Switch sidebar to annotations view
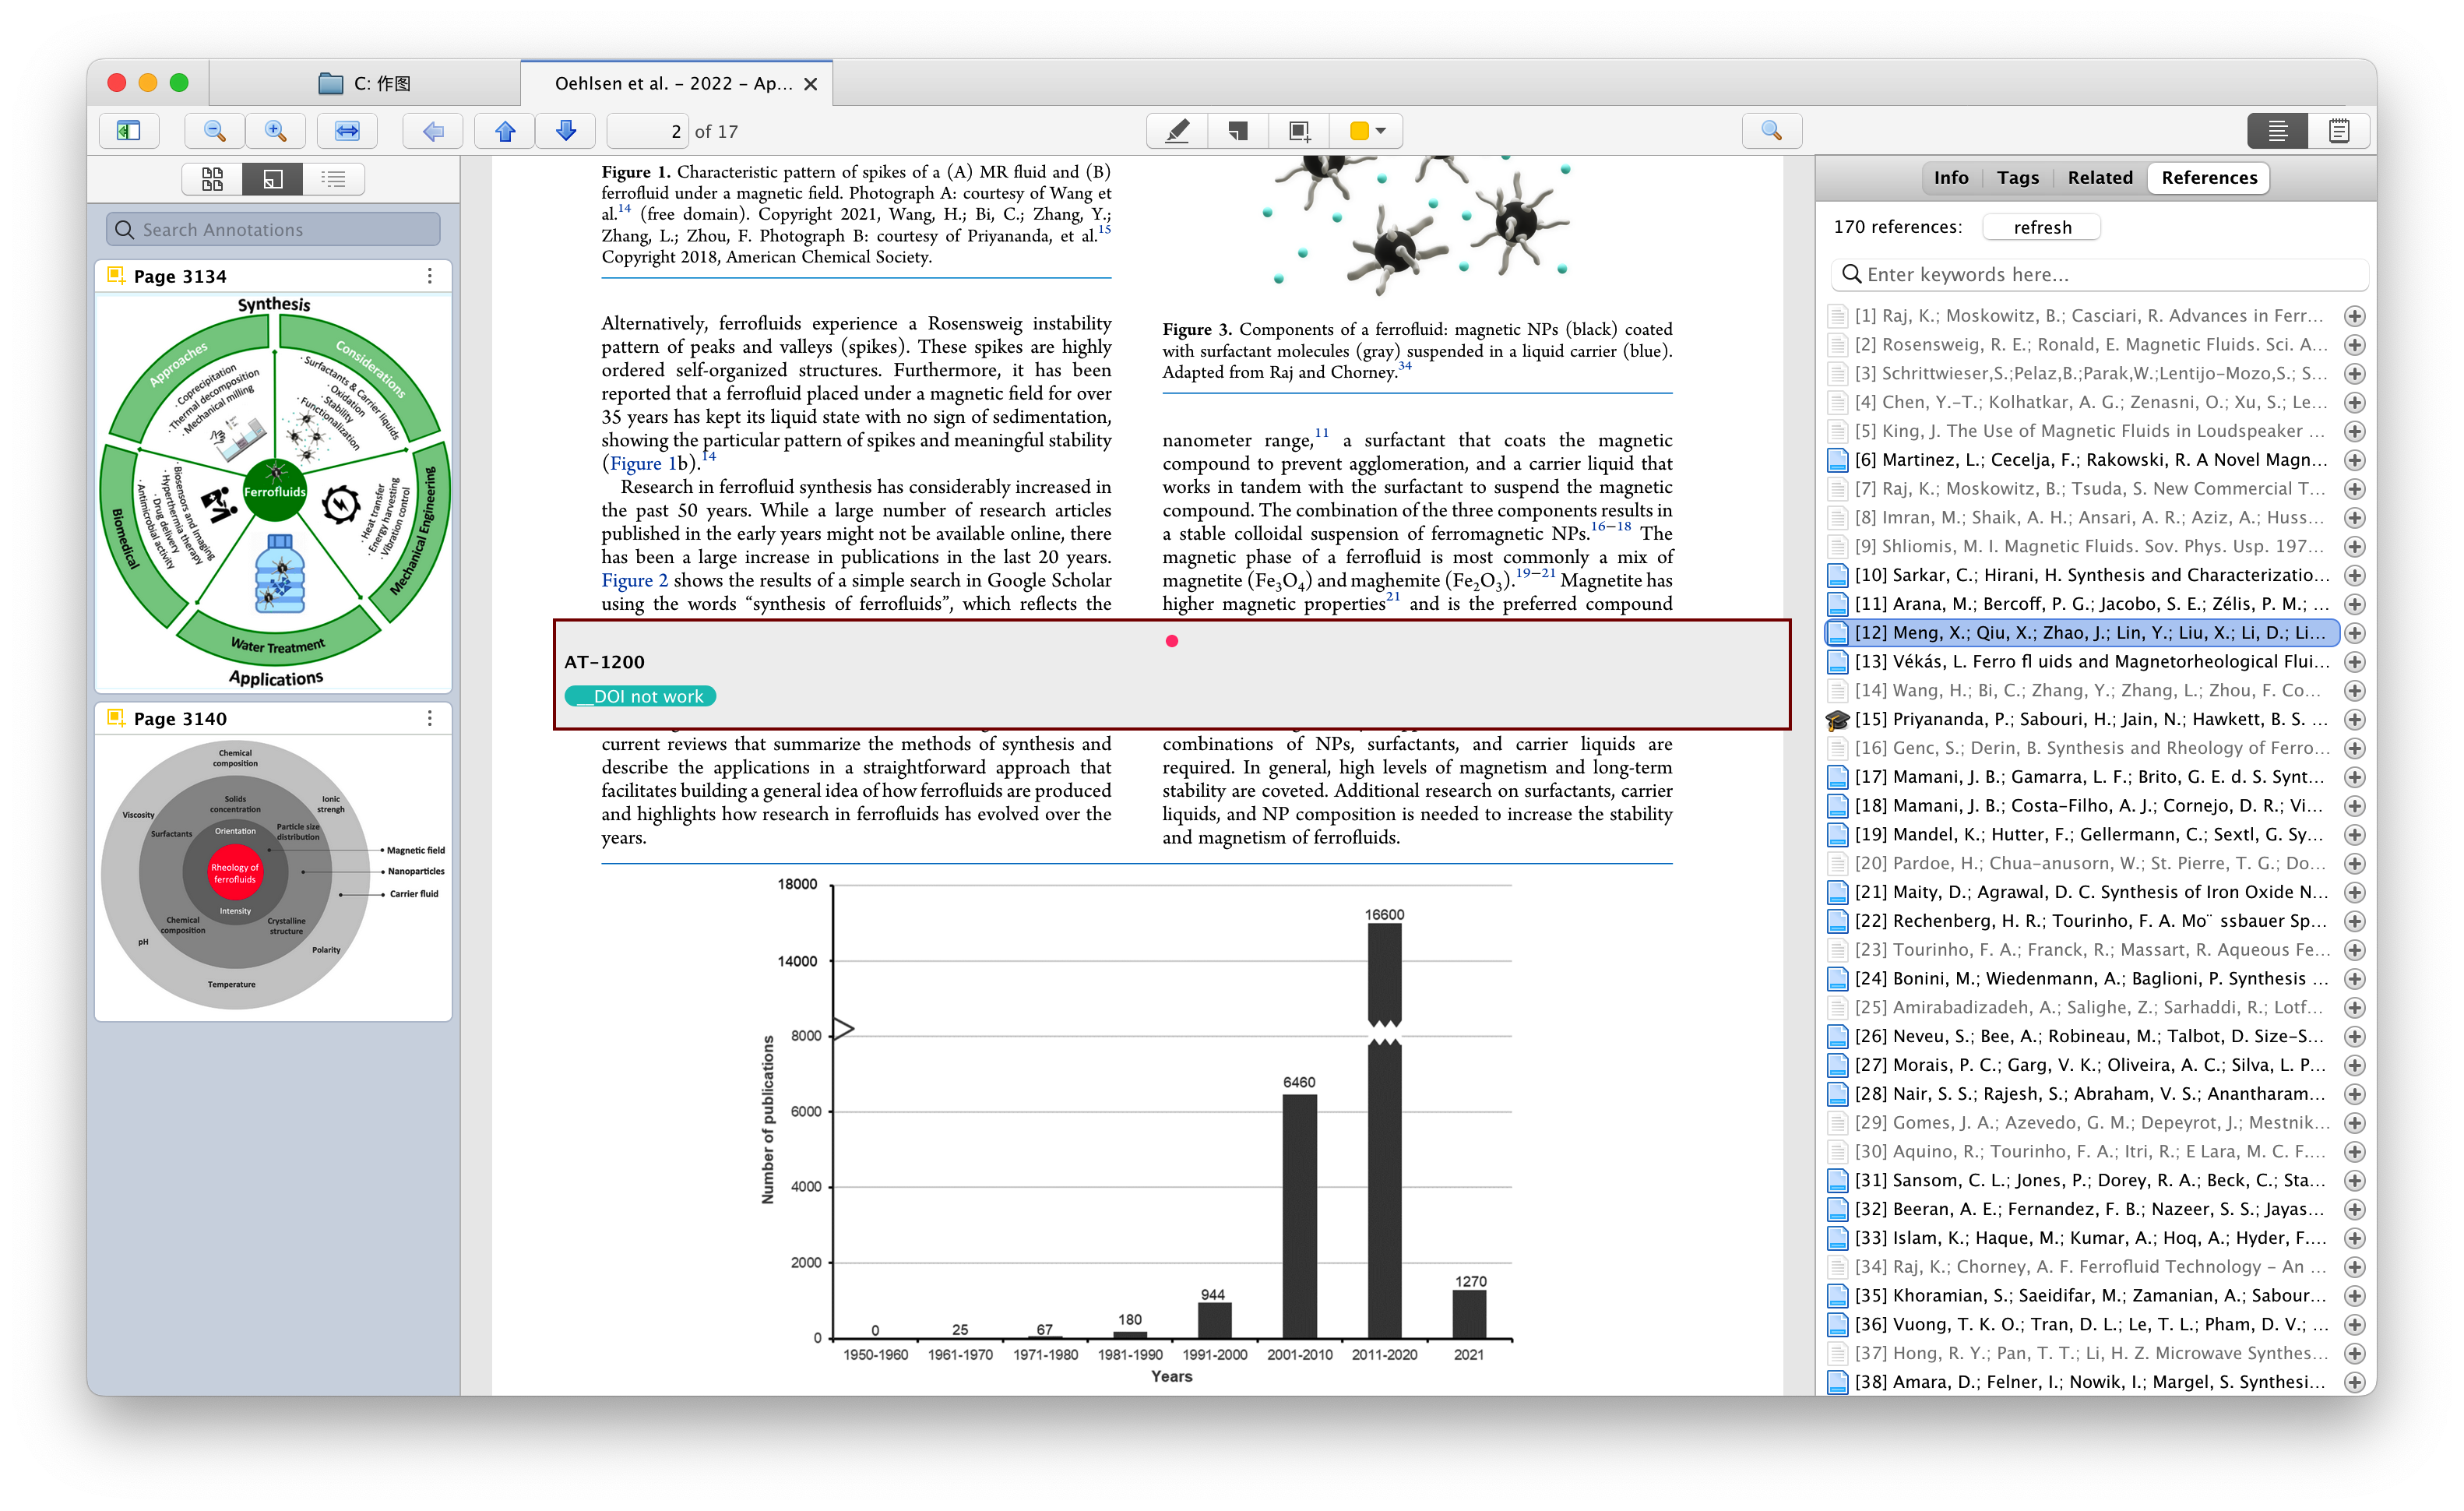This screenshot has width=2464, height=1511. [273, 179]
